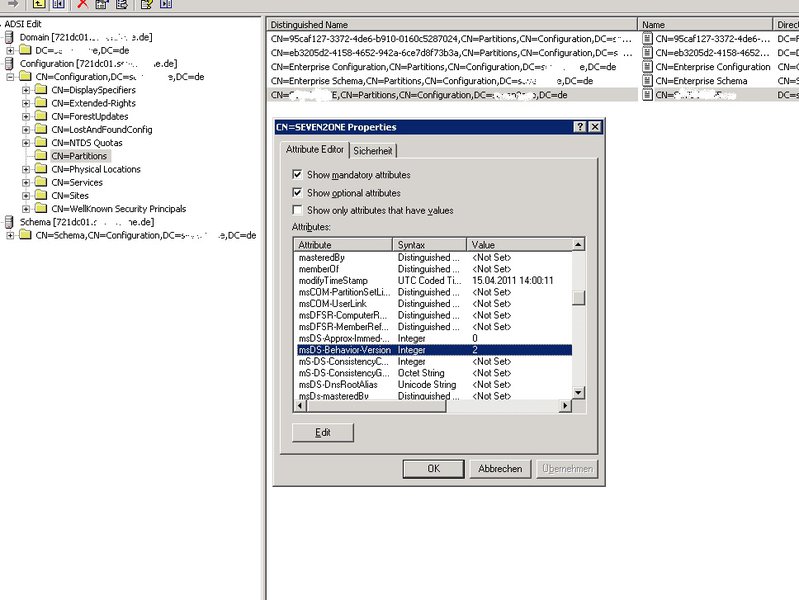Select the msDS-Behavior-Version attribute row
This screenshot has height=600, width=799.
[x=434, y=350]
